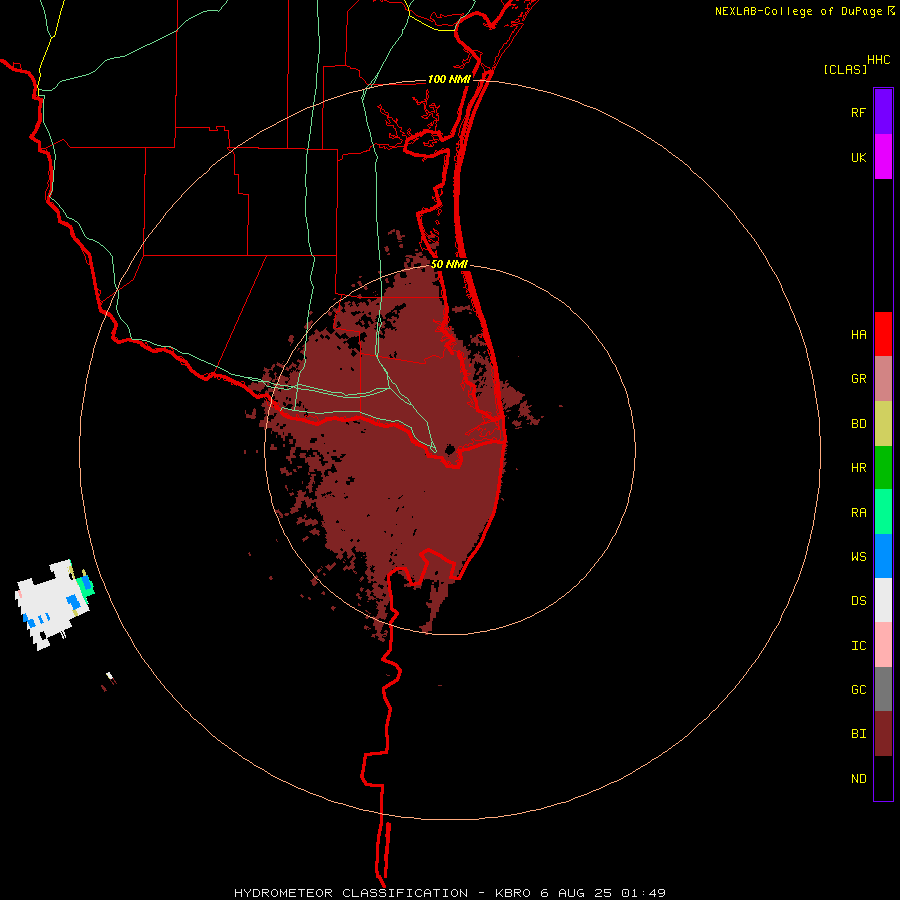Click the WS legend label
This screenshot has height=900, width=900.
point(858,556)
